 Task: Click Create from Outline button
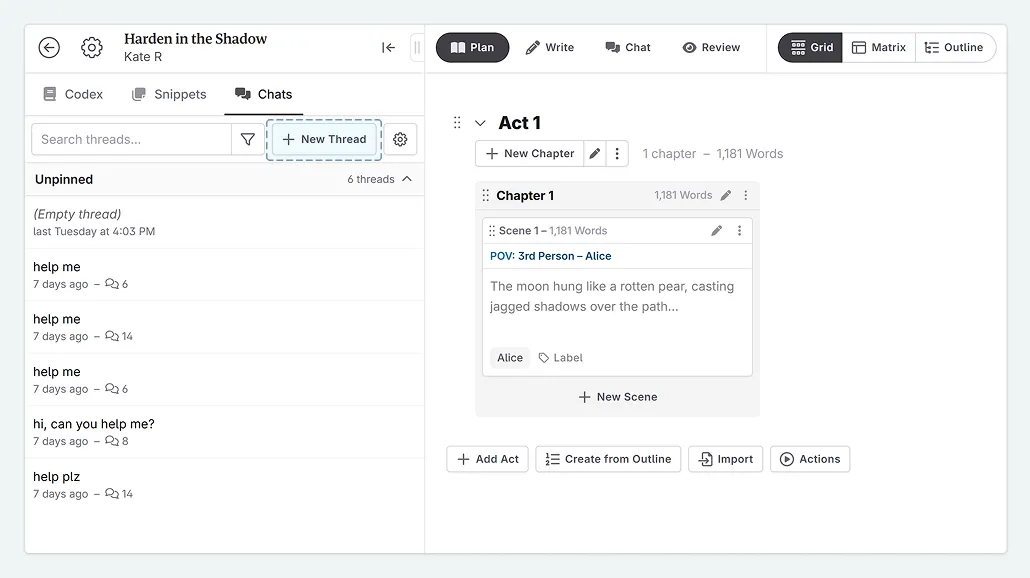(608, 459)
